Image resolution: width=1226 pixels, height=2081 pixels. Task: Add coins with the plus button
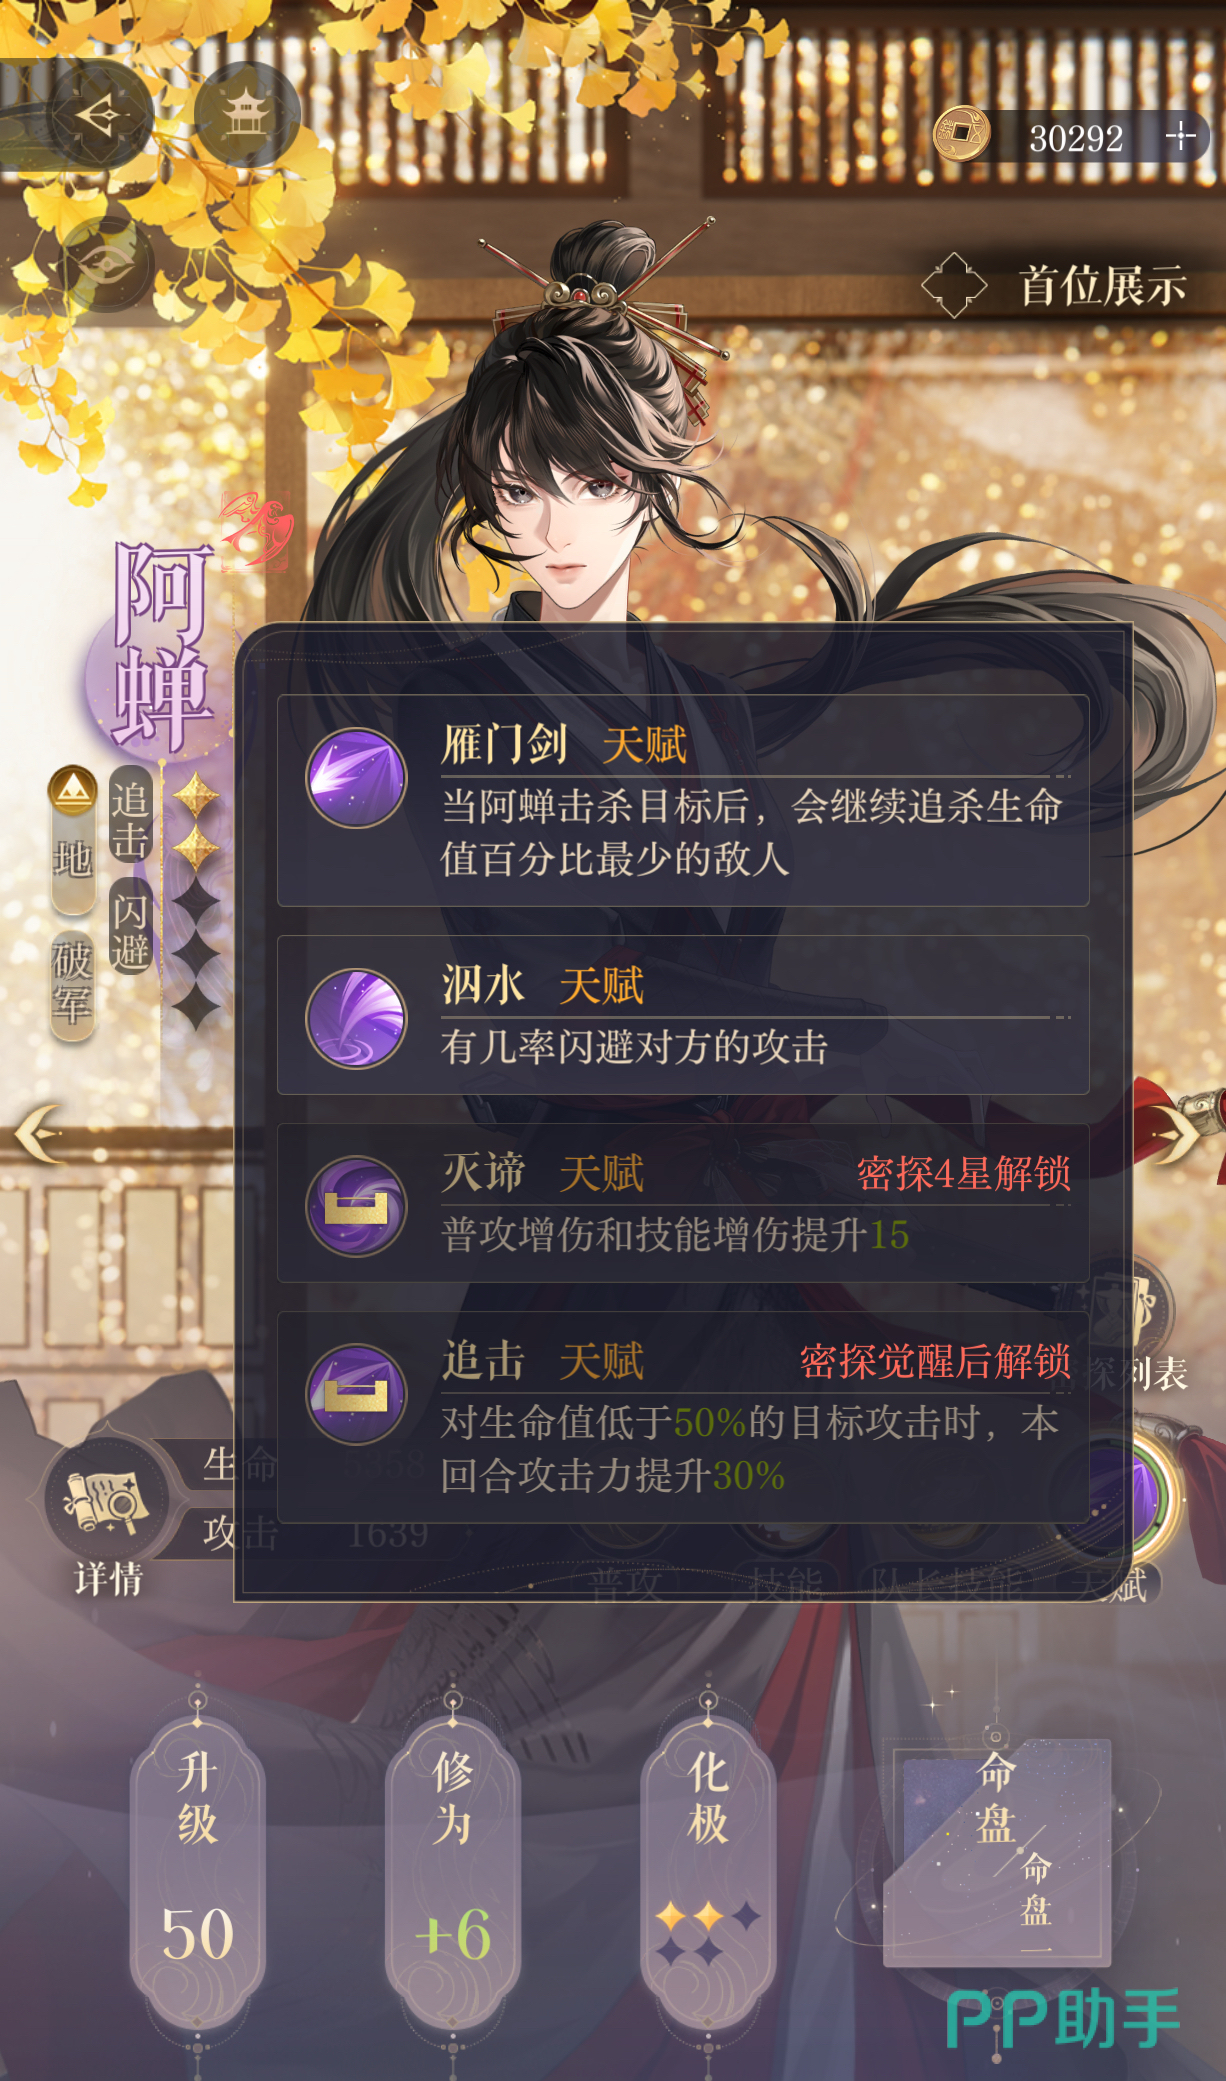pyautogui.click(x=1181, y=137)
